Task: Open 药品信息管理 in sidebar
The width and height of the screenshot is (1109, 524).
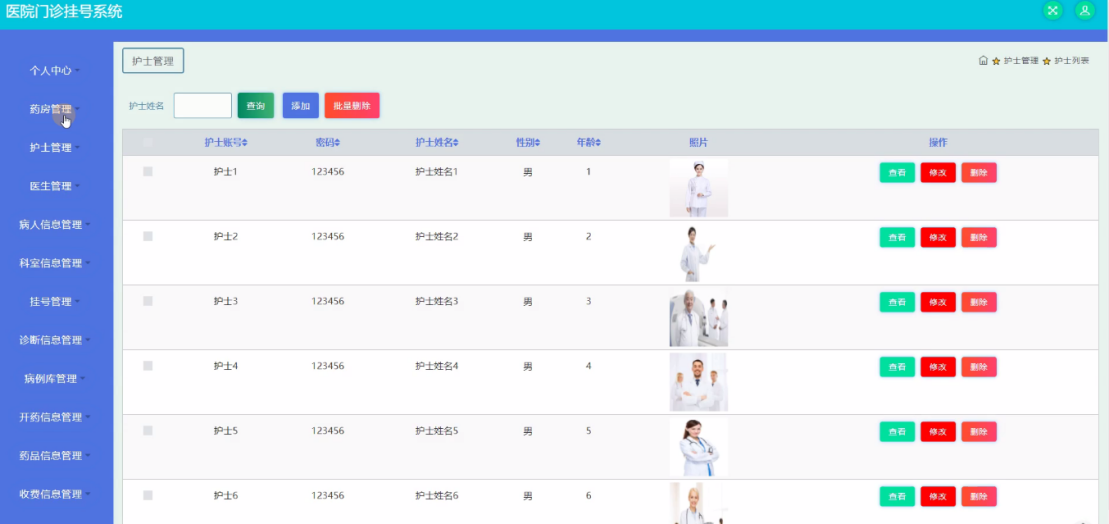Action: click(54, 455)
